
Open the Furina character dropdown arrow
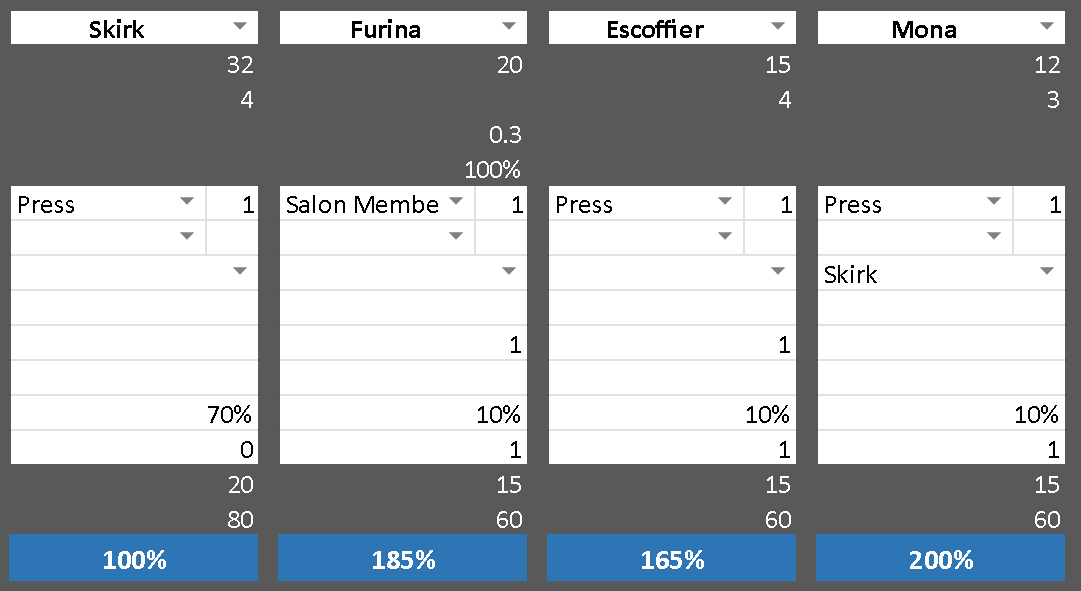click(509, 27)
